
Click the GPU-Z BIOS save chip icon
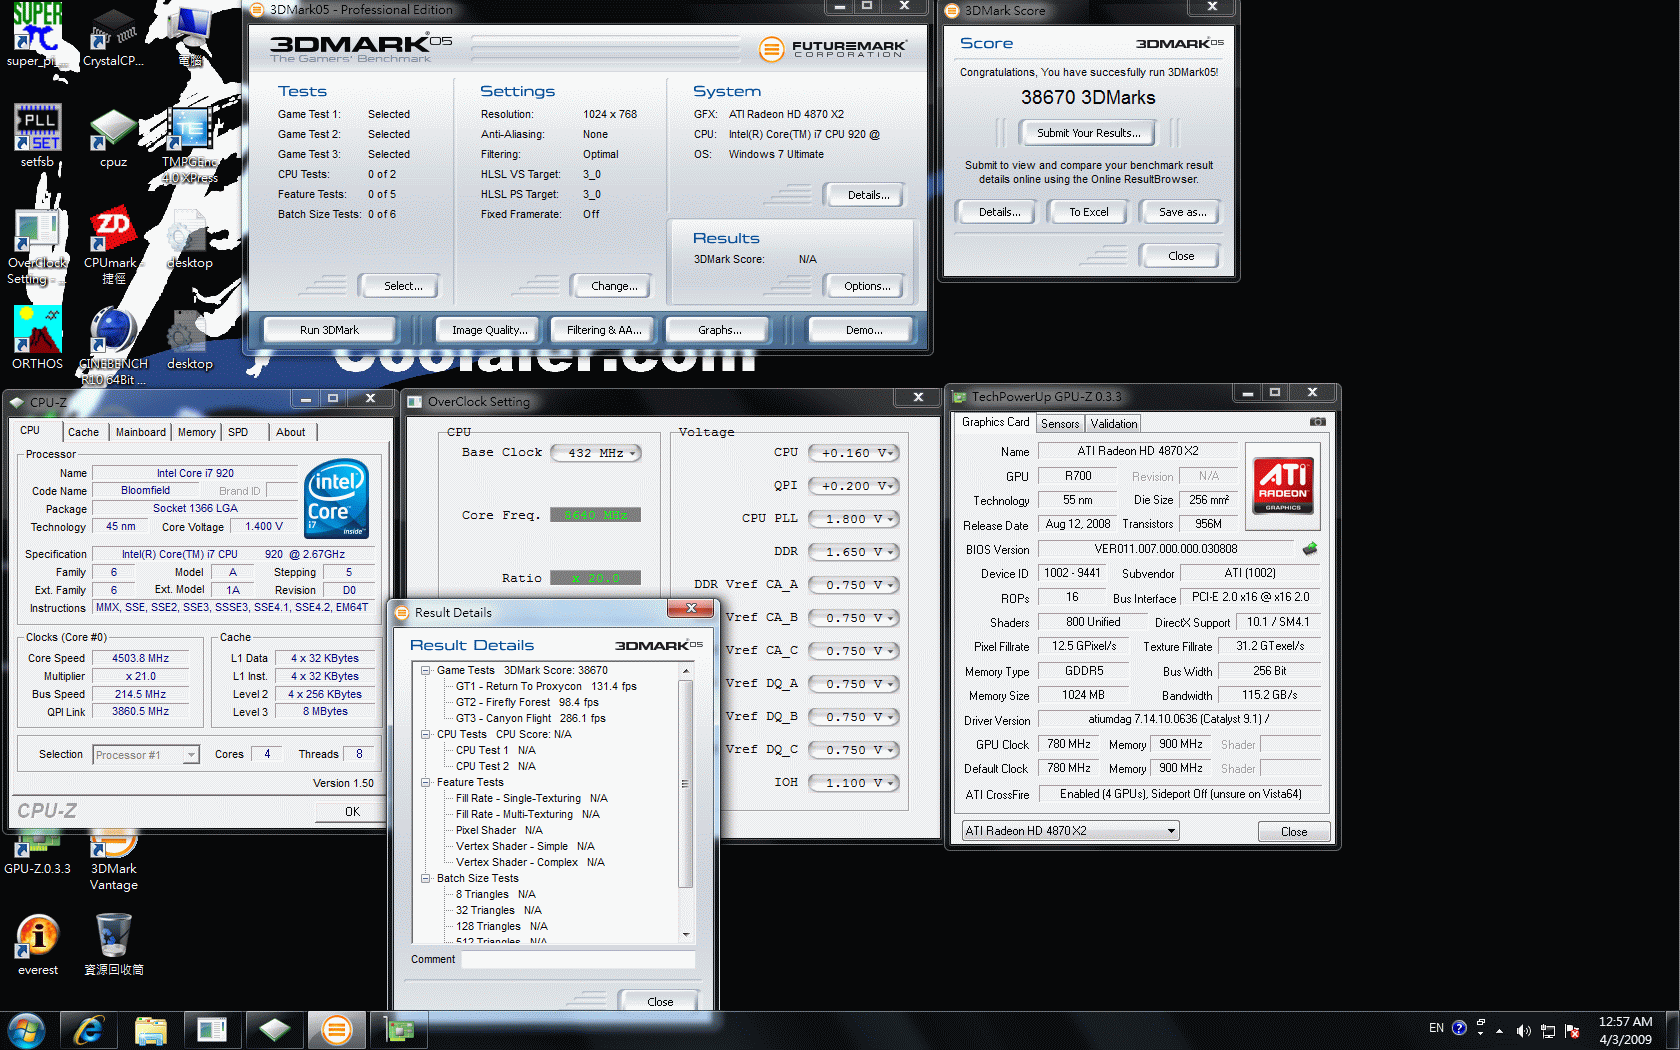(1310, 549)
